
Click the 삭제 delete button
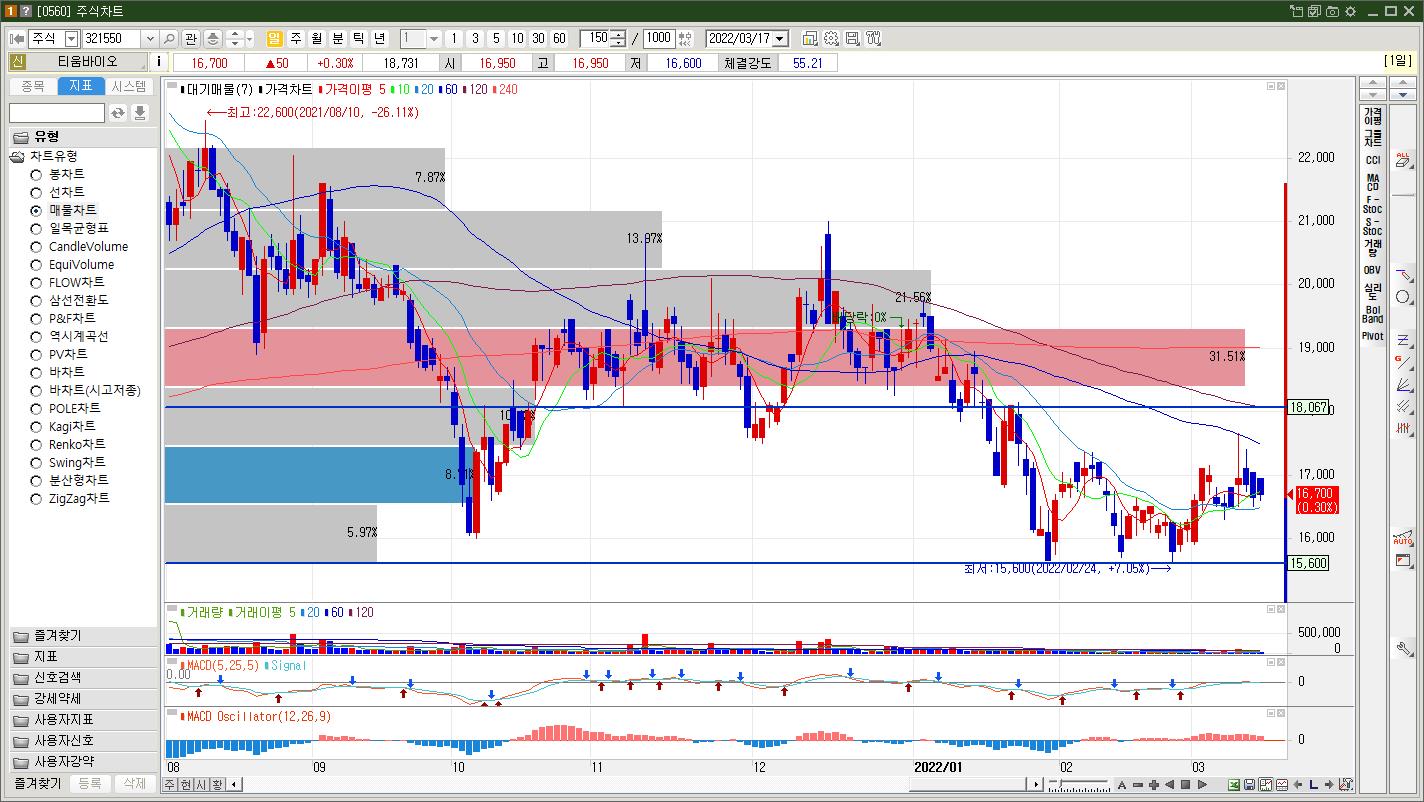[135, 784]
